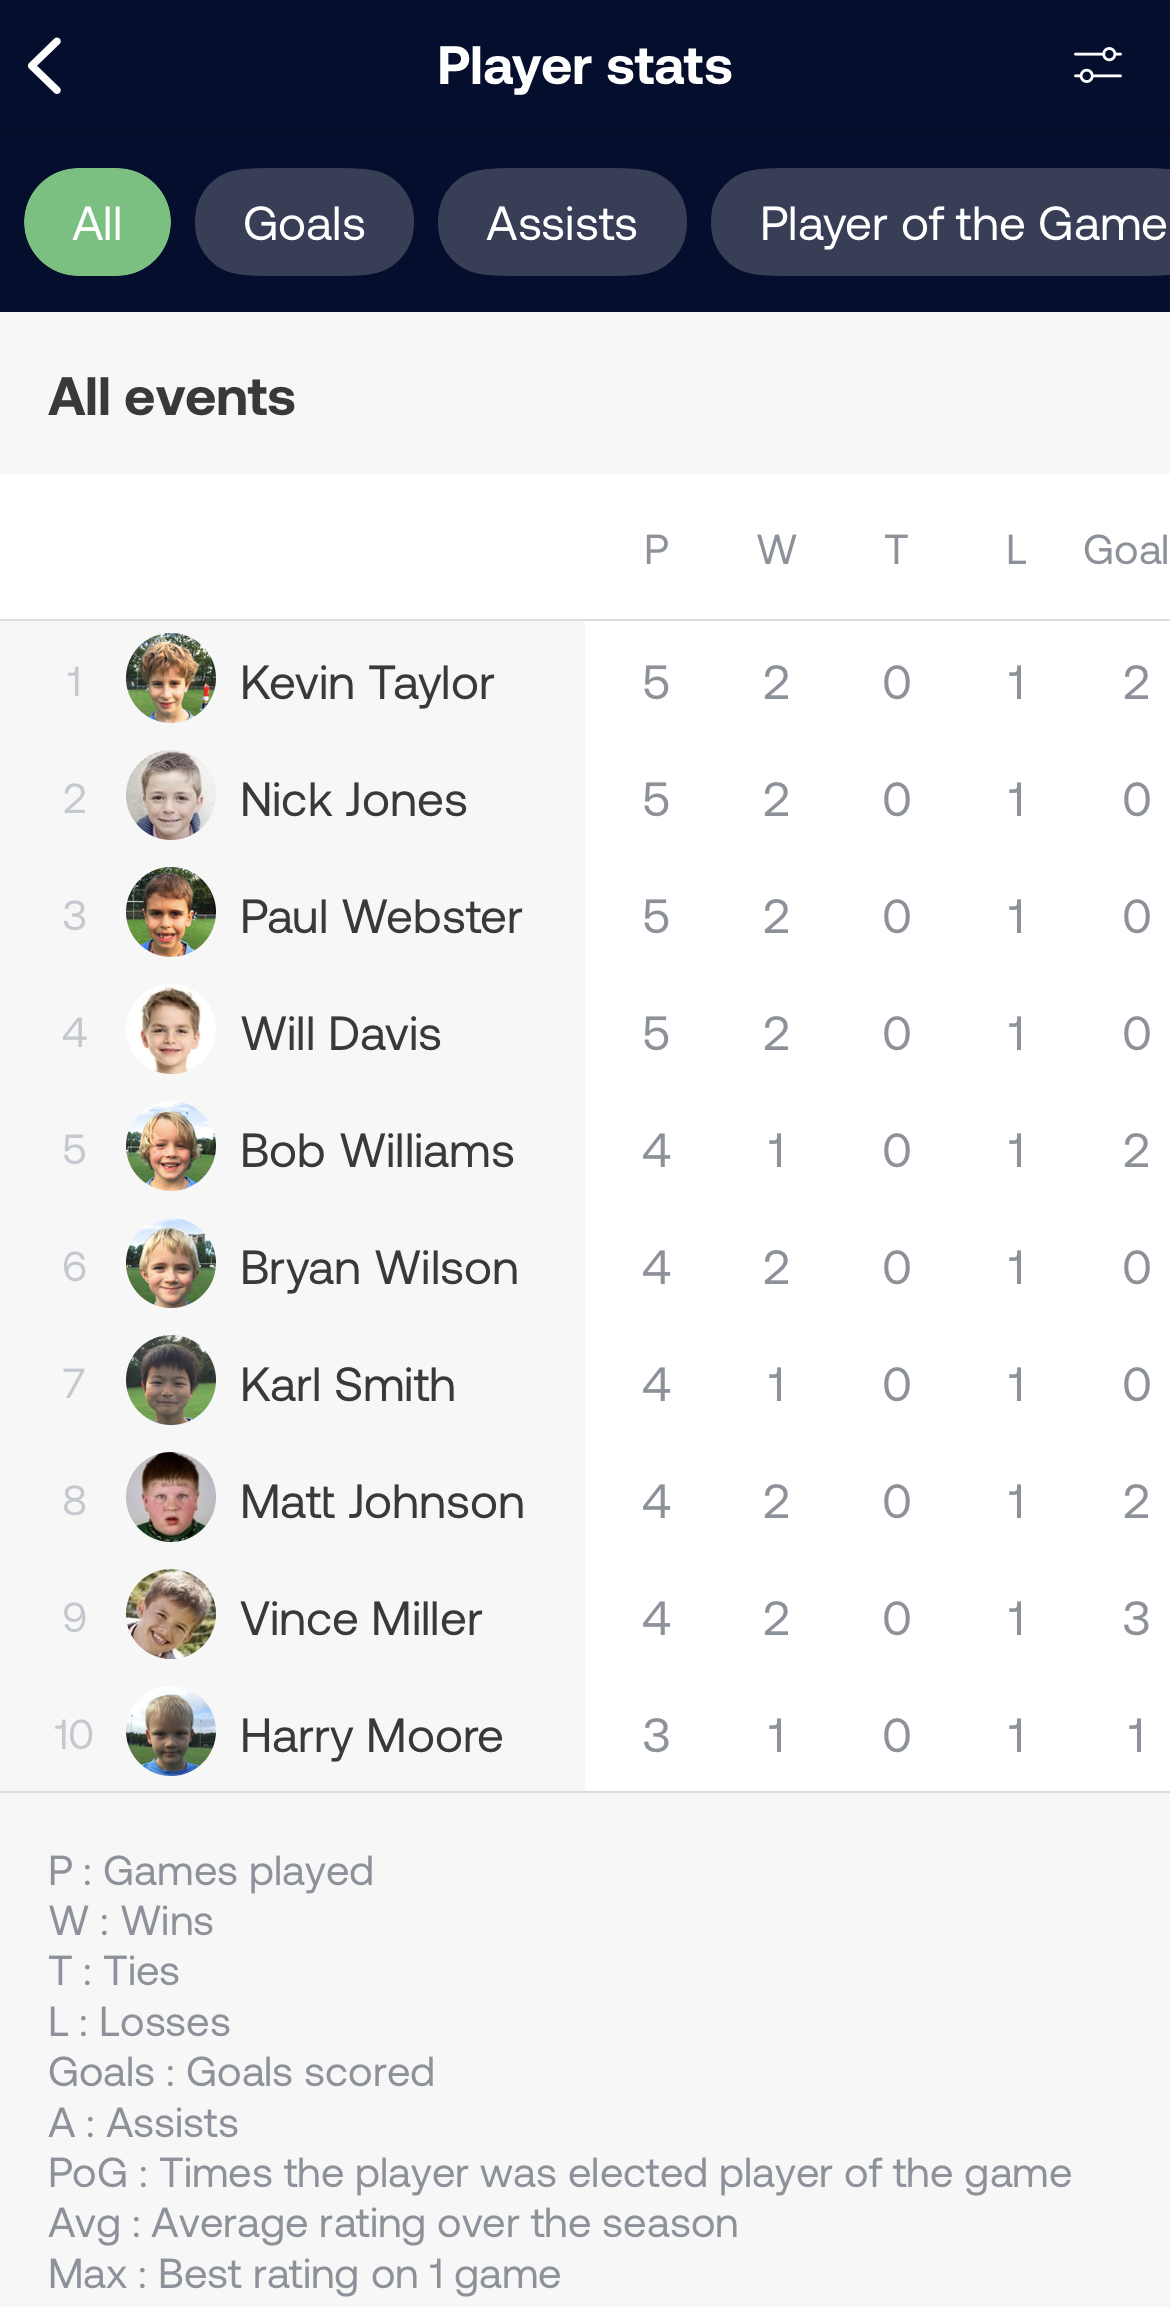Switch to the Goals tab

304,222
